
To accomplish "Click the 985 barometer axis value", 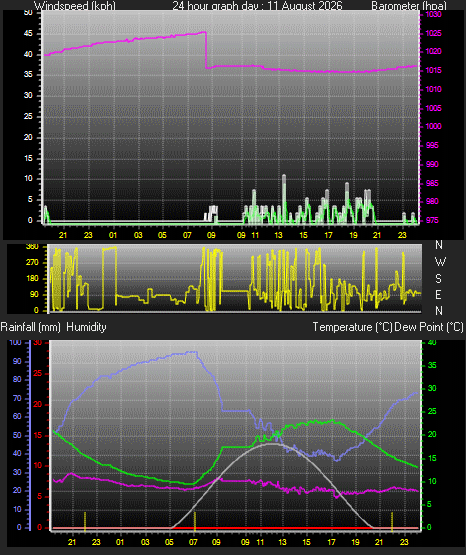I will pos(432,183).
